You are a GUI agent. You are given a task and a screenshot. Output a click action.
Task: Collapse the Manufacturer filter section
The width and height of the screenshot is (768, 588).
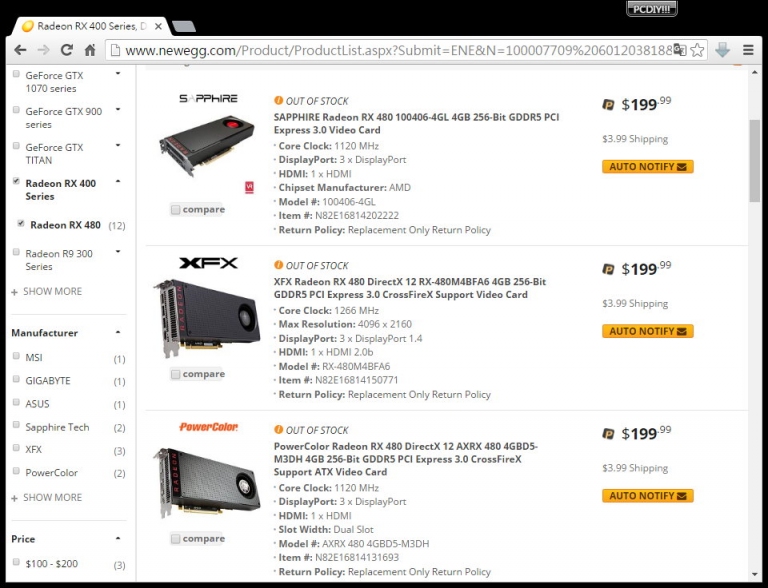[118, 332]
